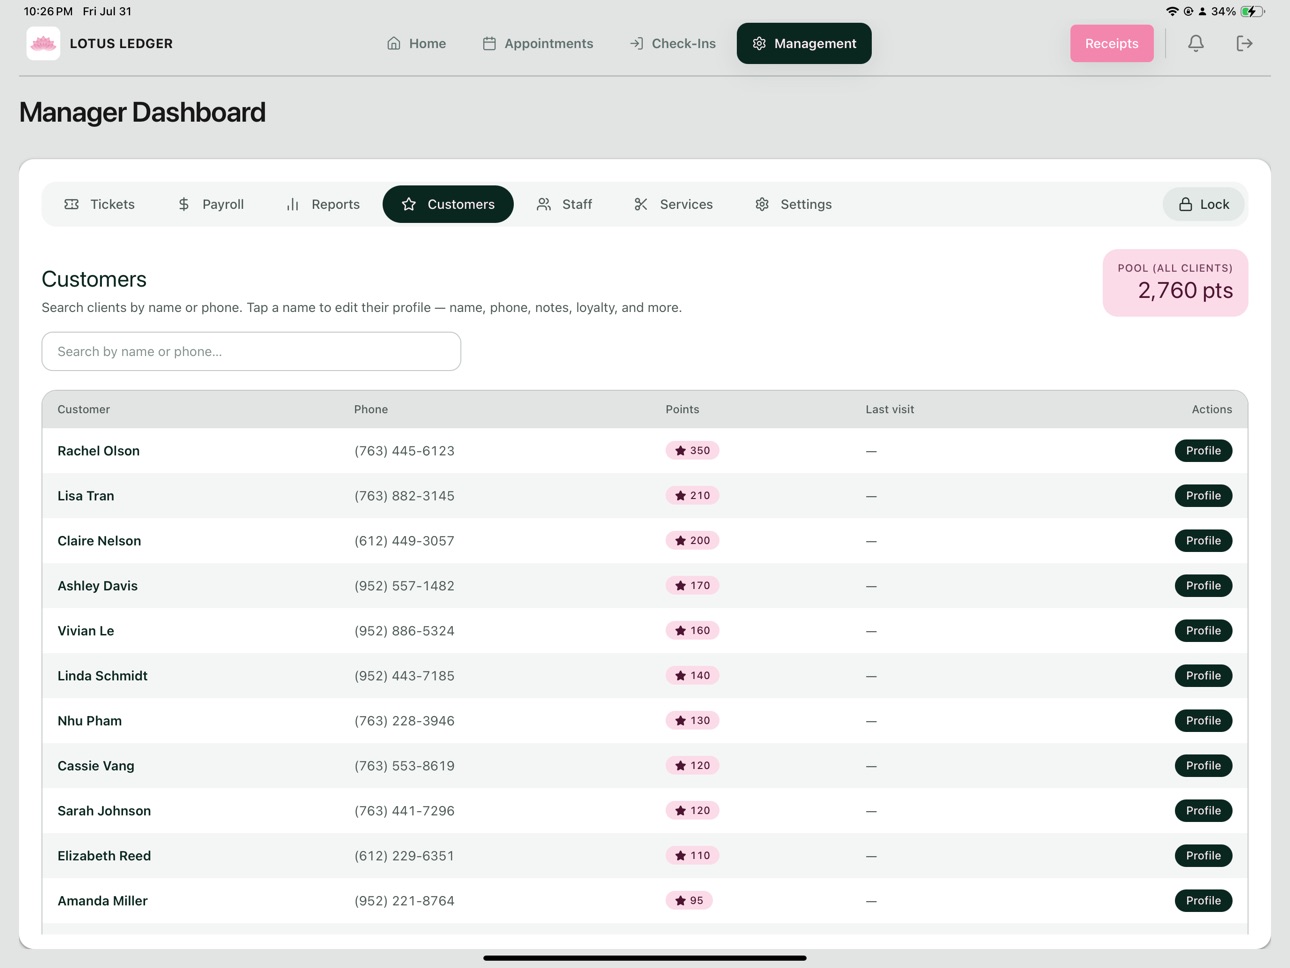
Task: Switch to the Tickets tab
Action: click(x=99, y=204)
